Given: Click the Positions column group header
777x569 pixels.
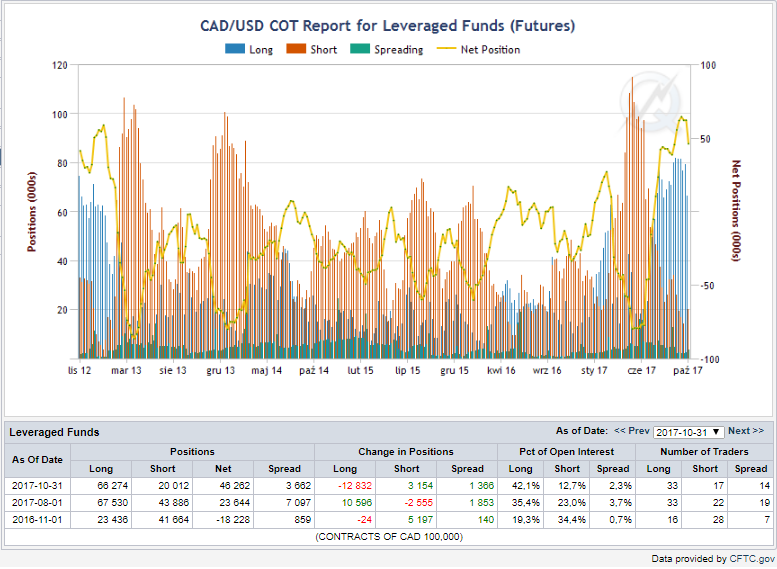Looking at the screenshot, I should pyautogui.click(x=192, y=452).
